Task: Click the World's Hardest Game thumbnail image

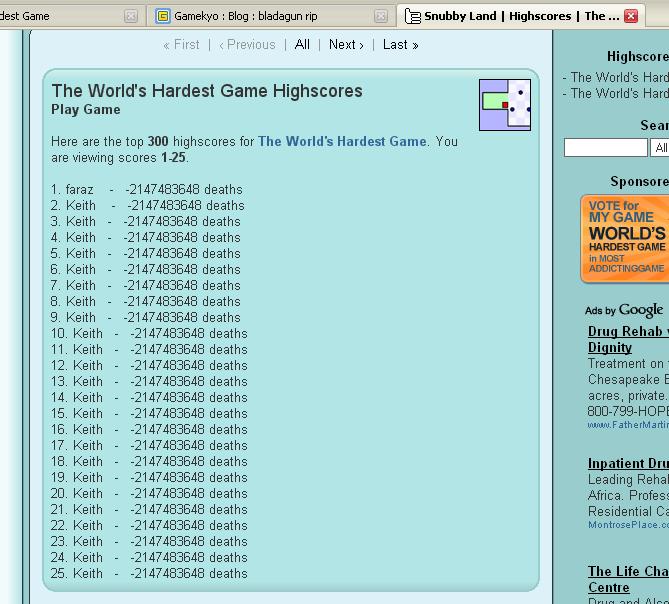Action: (505, 105)
